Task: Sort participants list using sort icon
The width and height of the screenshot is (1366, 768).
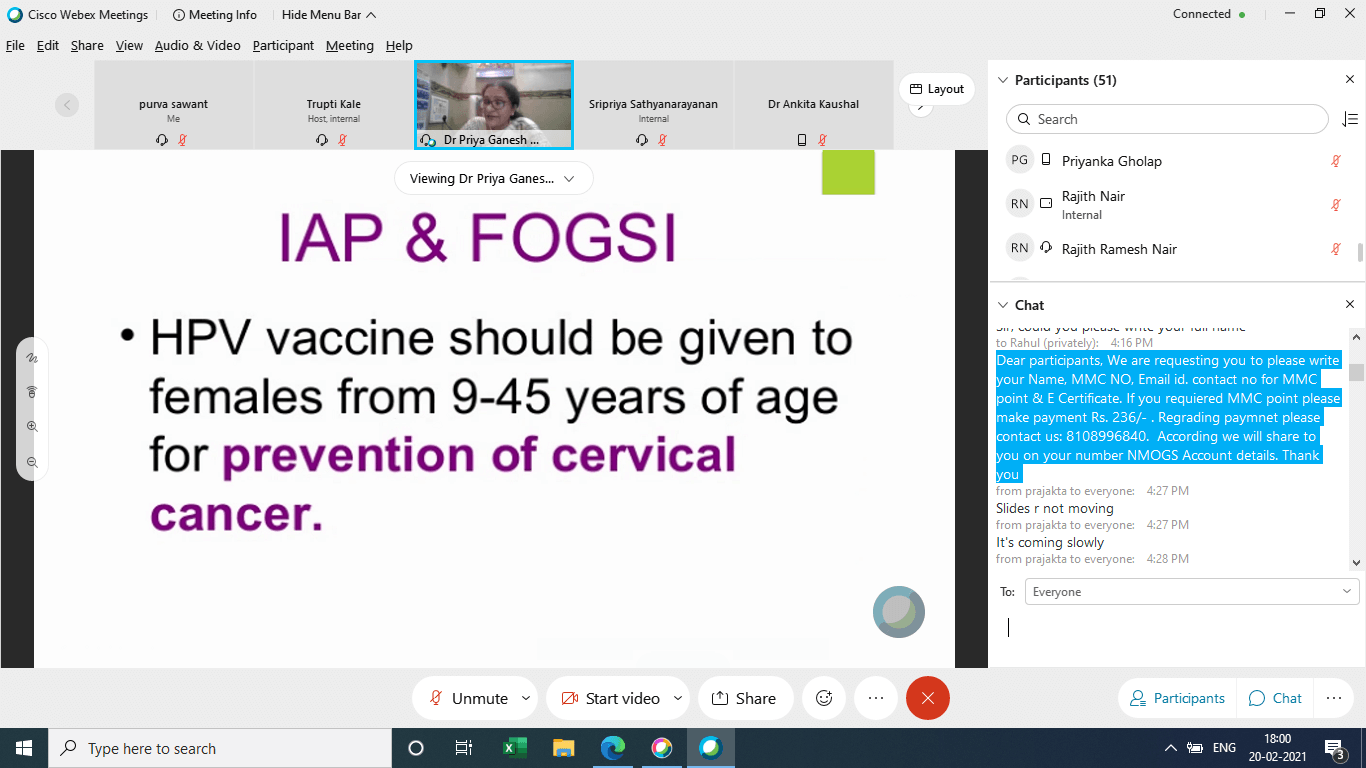Action: pos(1349,119)
